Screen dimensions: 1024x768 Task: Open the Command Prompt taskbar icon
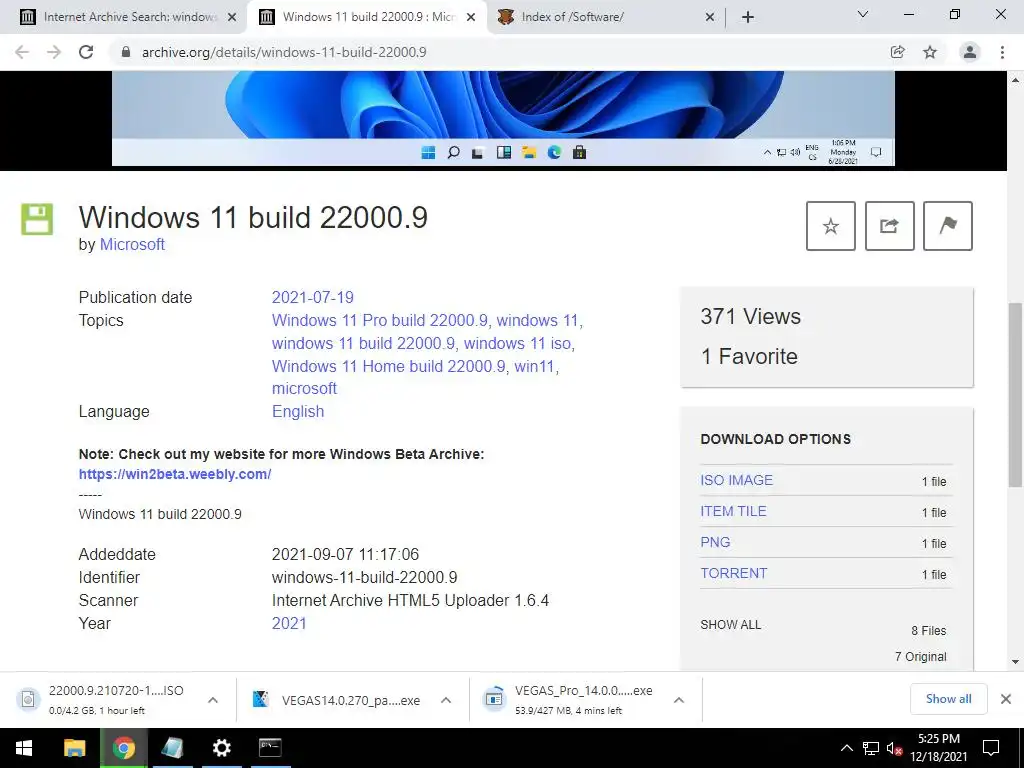[x=270, y=748]
